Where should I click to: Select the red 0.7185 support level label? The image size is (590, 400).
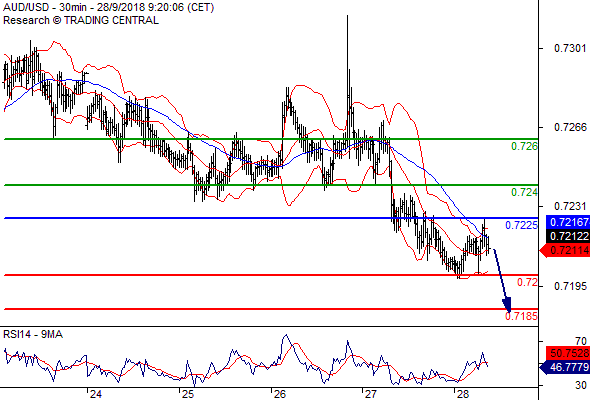(521, 316)
